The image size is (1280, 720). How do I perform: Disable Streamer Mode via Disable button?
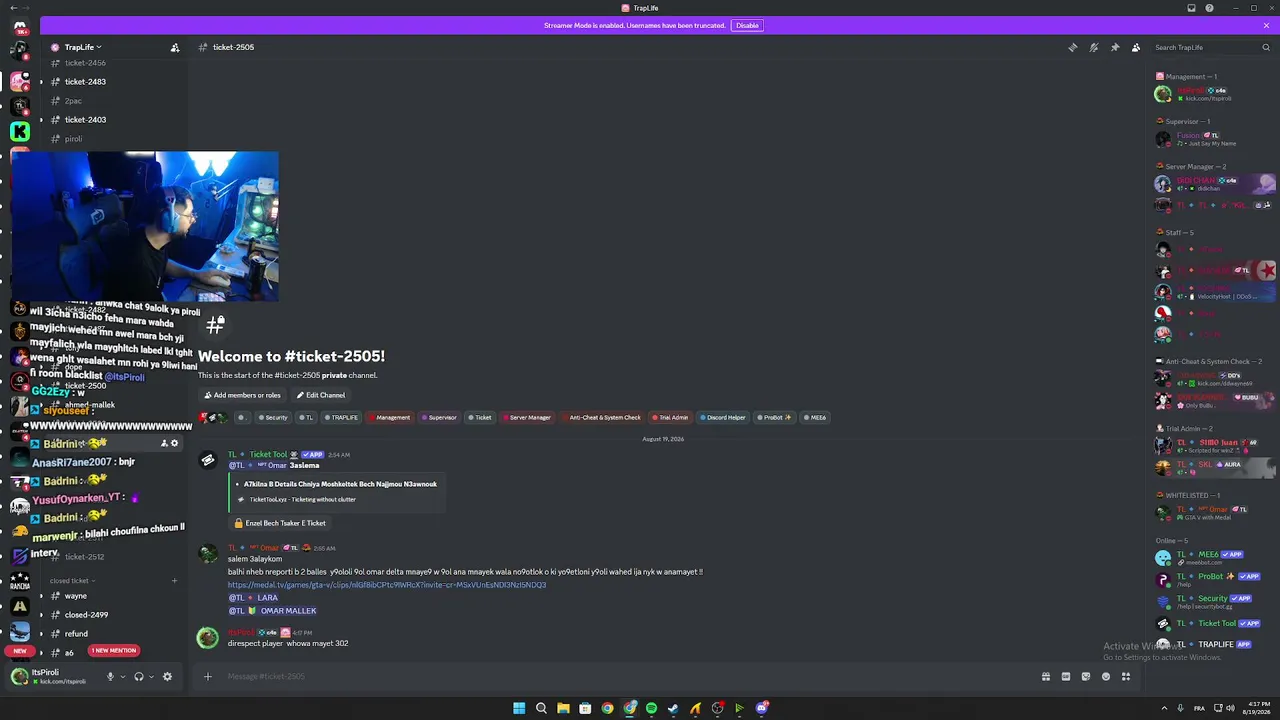(747, 25)
